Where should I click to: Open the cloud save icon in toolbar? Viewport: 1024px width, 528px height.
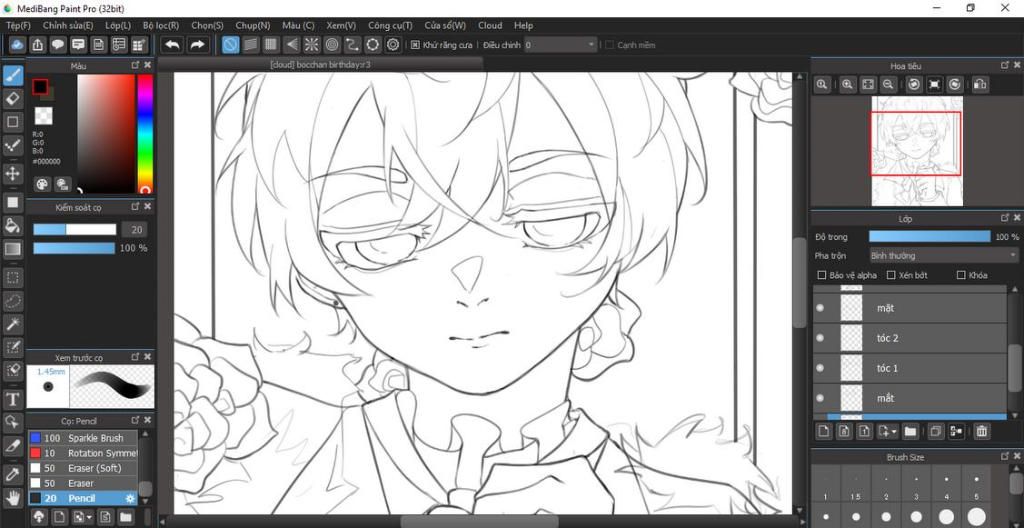[18, 45]
